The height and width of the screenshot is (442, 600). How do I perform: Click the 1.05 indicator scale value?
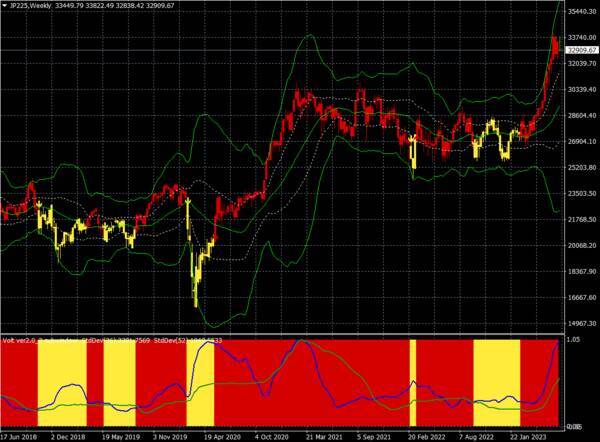(x=574, y=340)
